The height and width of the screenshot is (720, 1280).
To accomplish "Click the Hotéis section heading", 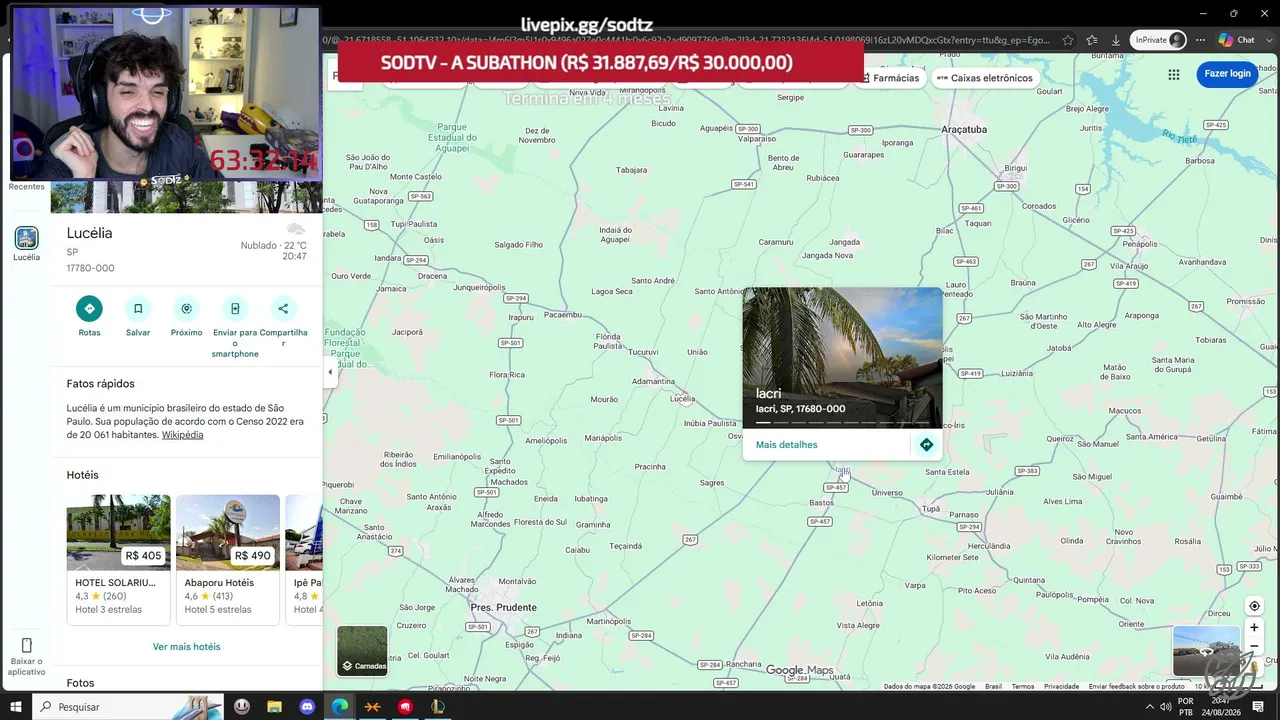I will tap(83, 475).
